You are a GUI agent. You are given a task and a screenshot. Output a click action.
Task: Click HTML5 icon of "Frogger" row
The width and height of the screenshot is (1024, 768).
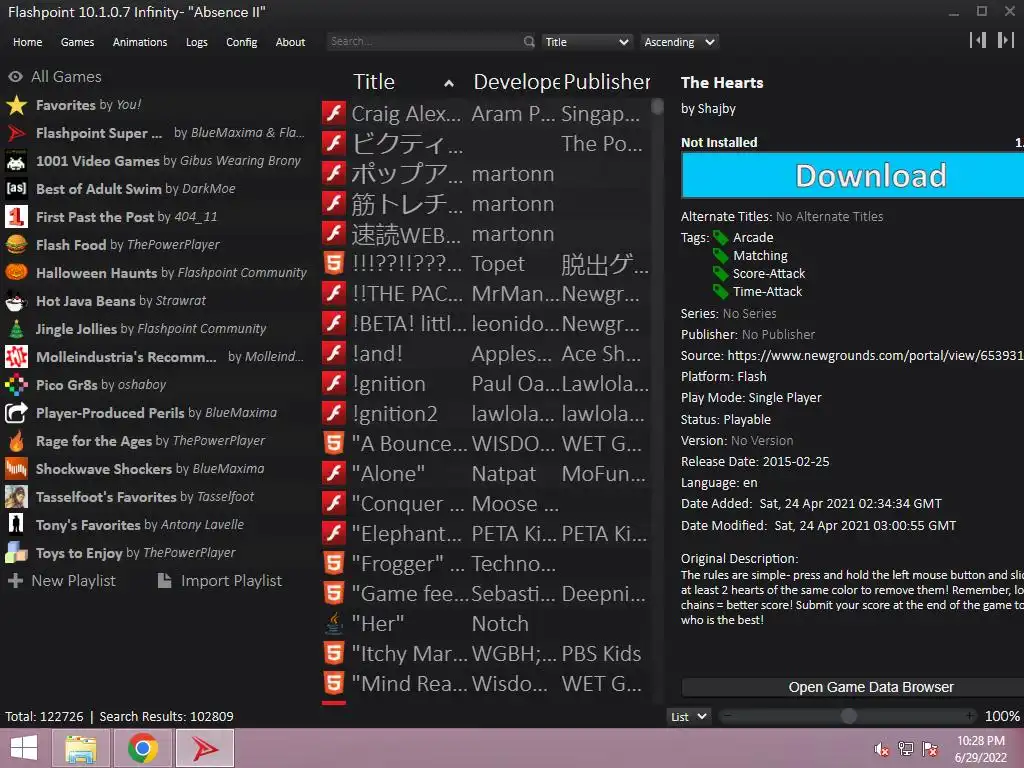pos(334,564)
